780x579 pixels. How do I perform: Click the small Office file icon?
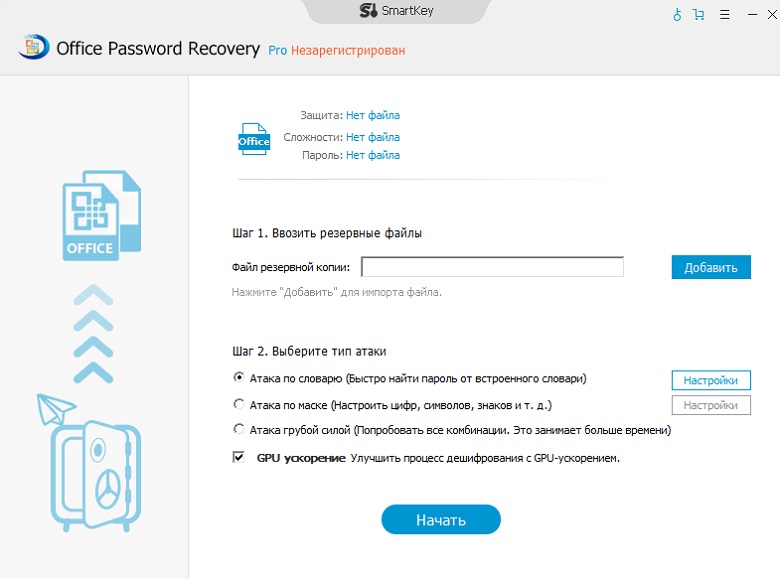tap(254, 140)
